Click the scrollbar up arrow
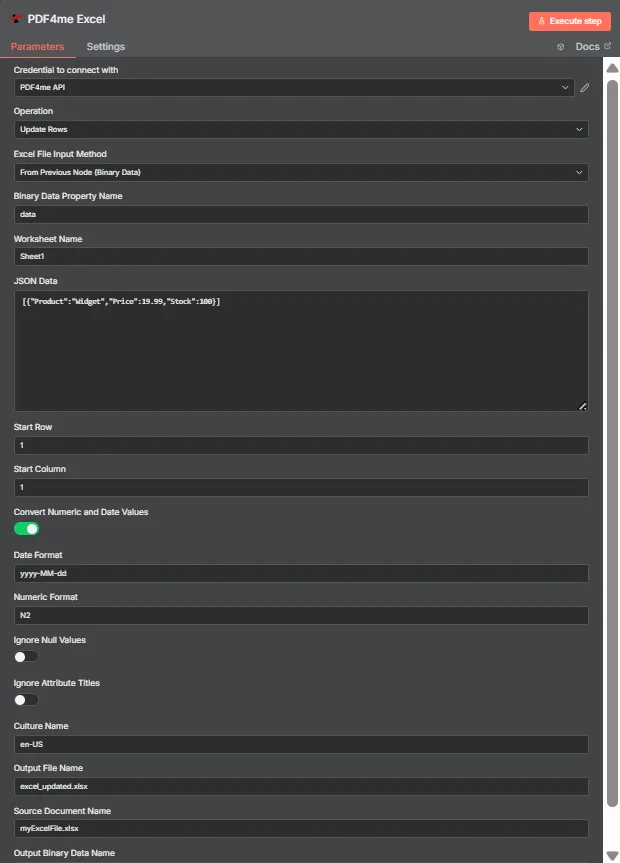Image resolution: width=620 pixels, height=863 pixels. (x=612, y=68)
